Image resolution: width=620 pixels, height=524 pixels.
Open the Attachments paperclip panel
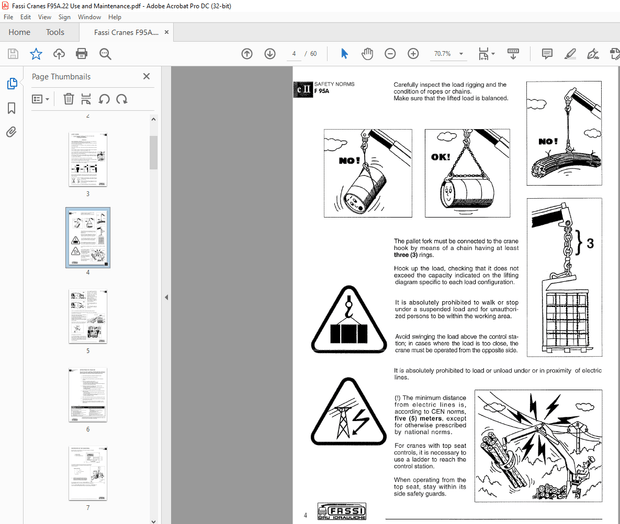[11, 131]
